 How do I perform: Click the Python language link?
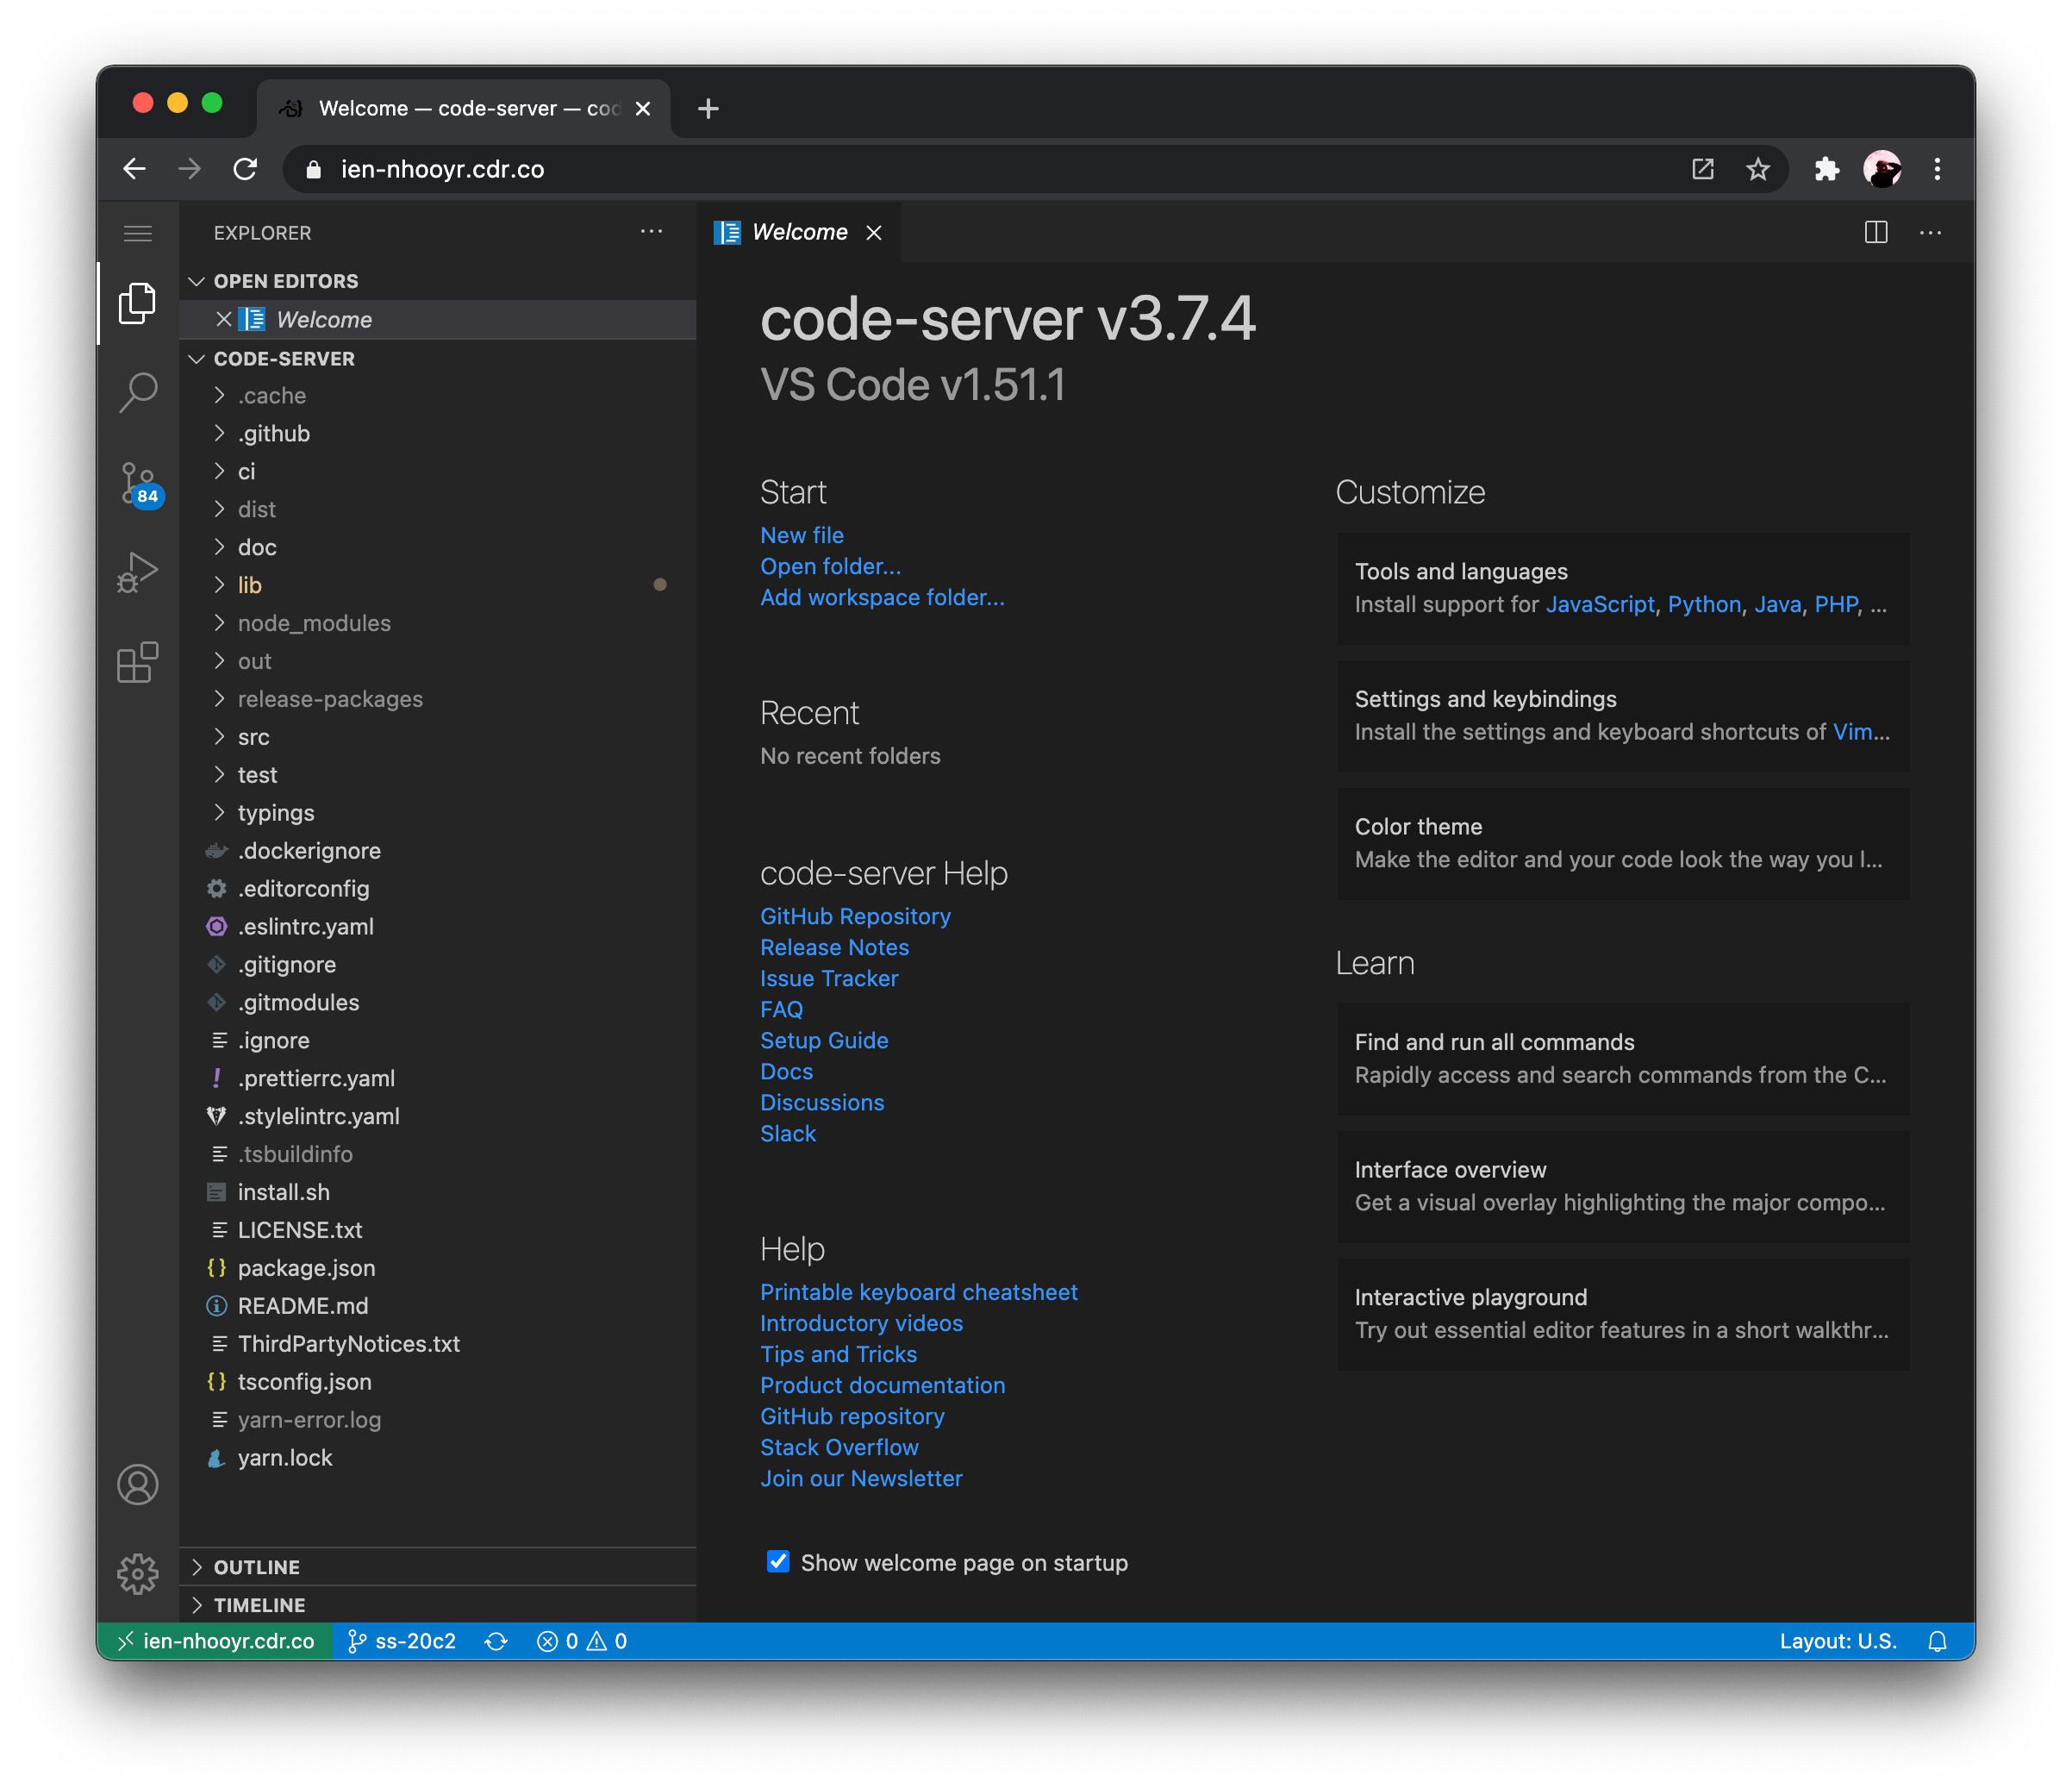1704,604
